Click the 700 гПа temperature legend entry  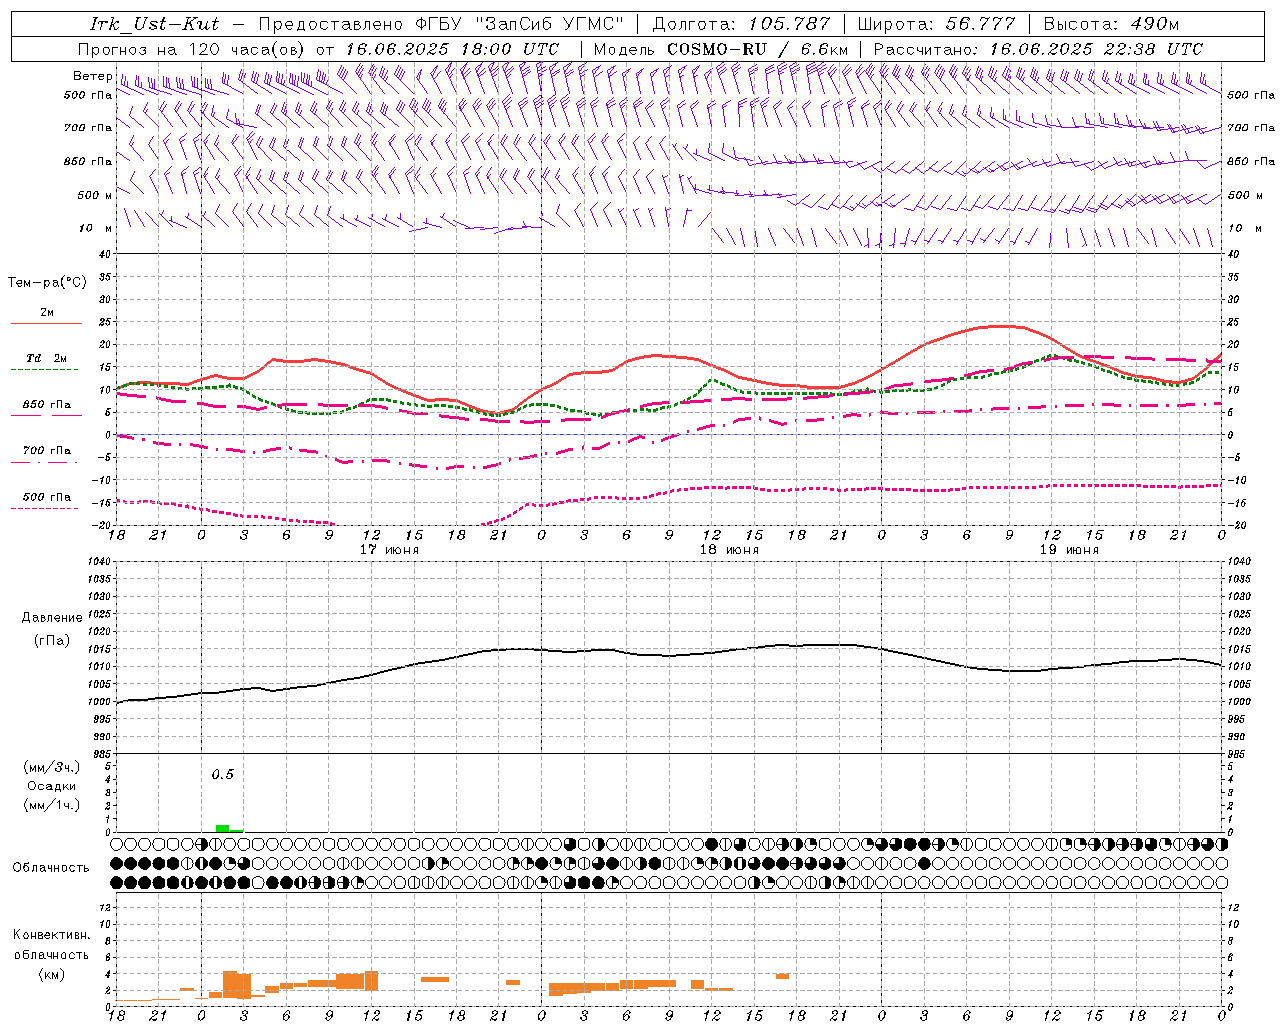tap(46, 450)
